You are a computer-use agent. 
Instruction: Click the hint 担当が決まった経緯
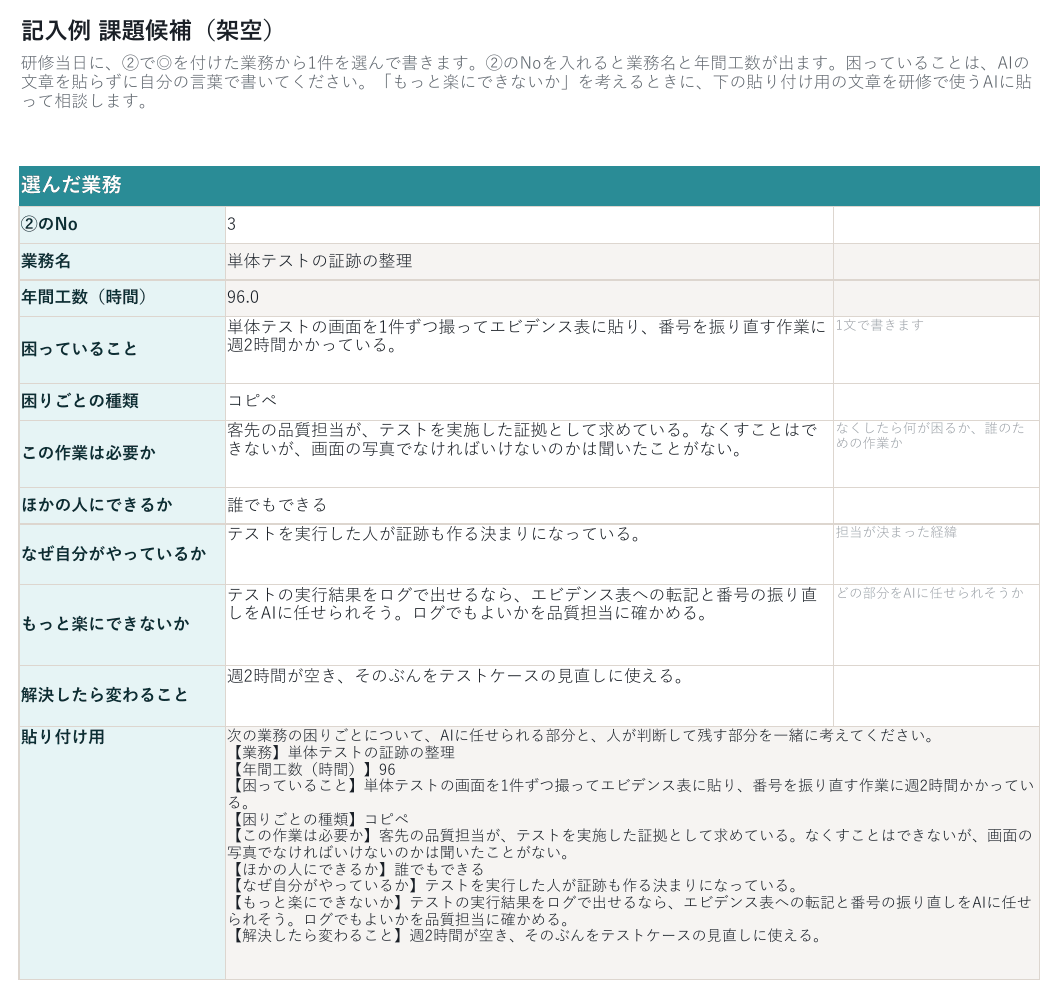pos(896,532)
